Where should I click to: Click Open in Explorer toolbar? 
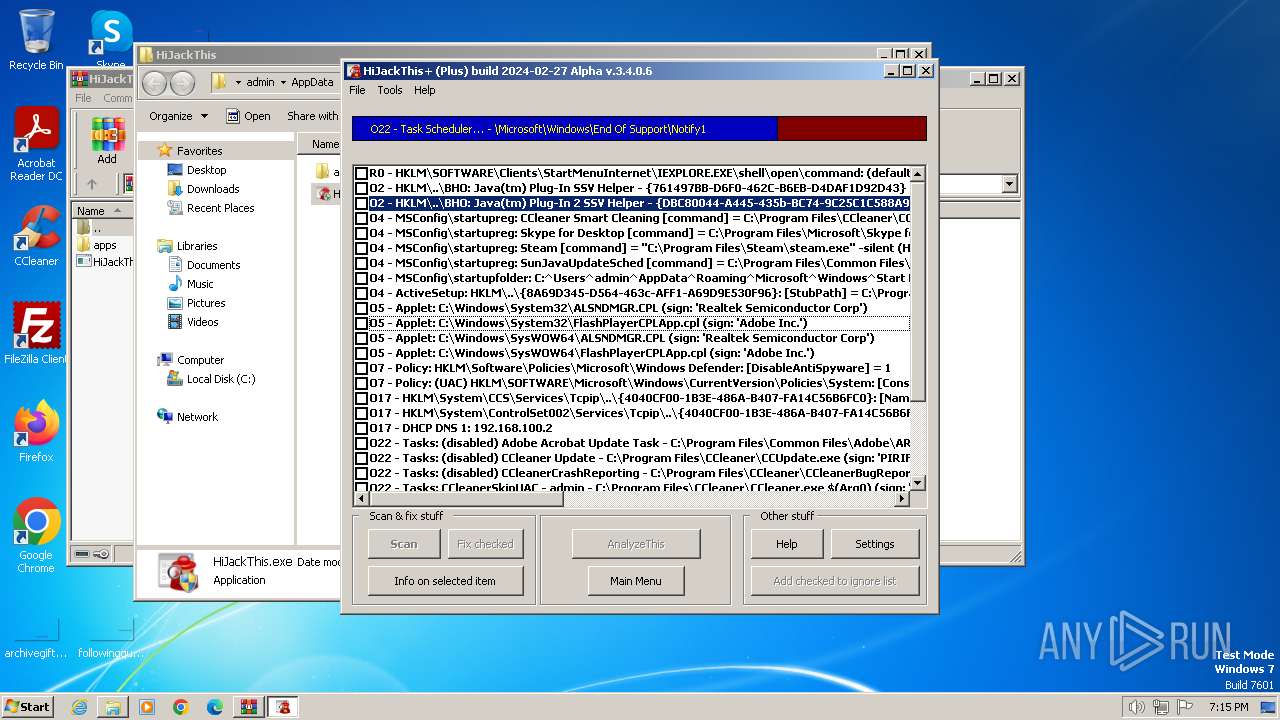click(249, 116)
